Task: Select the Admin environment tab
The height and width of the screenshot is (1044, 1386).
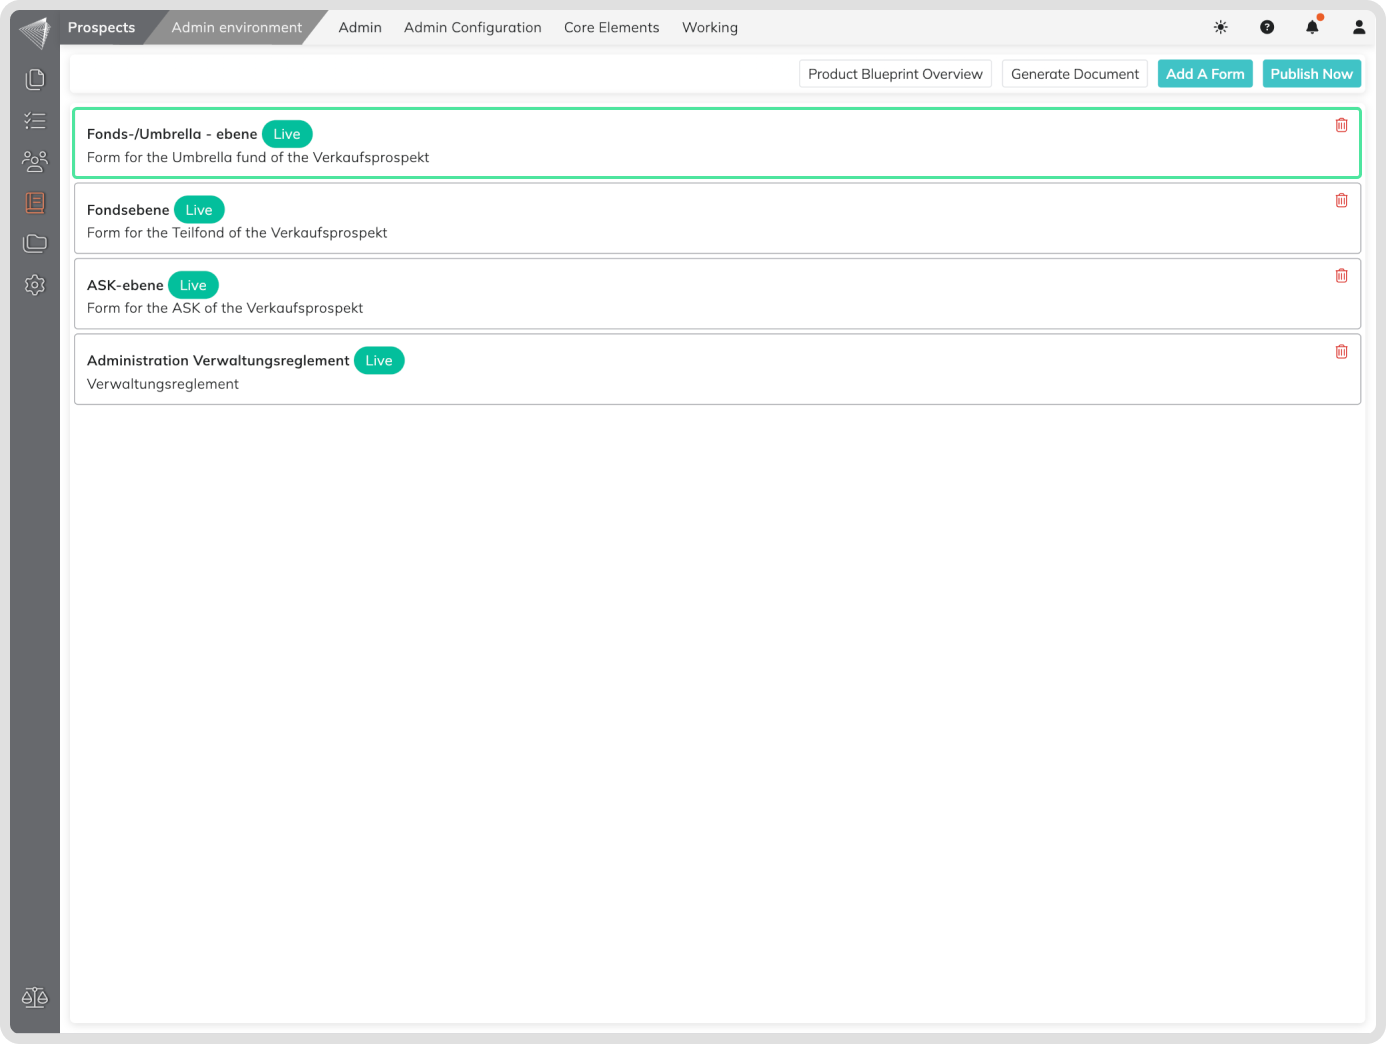Action: coord(236,28)
